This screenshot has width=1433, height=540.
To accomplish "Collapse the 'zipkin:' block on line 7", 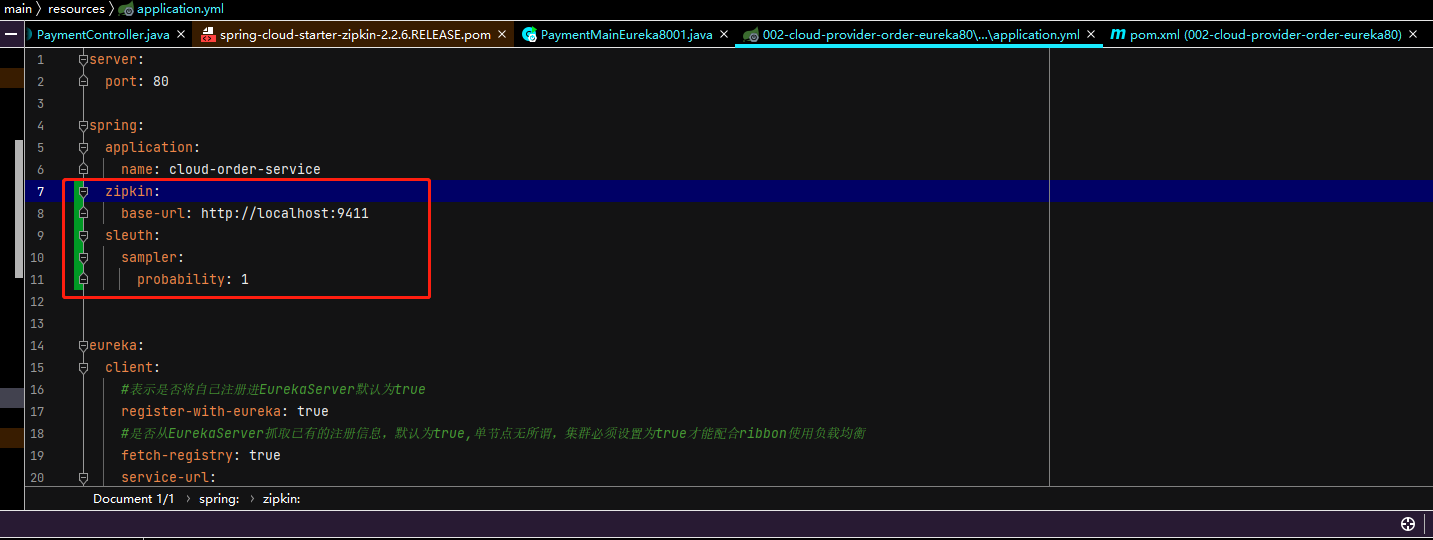I will pyautogui.click(x=84, y=192).
